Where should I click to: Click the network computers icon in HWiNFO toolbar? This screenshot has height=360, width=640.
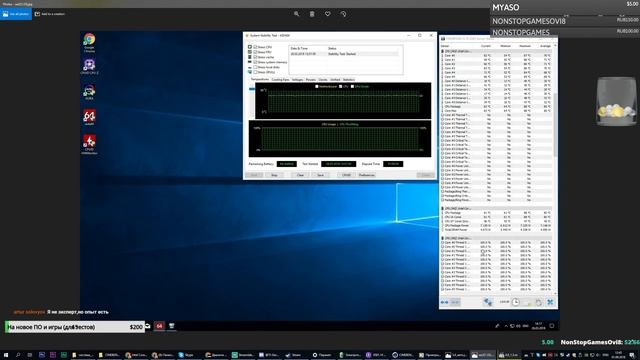click(488, 302)
